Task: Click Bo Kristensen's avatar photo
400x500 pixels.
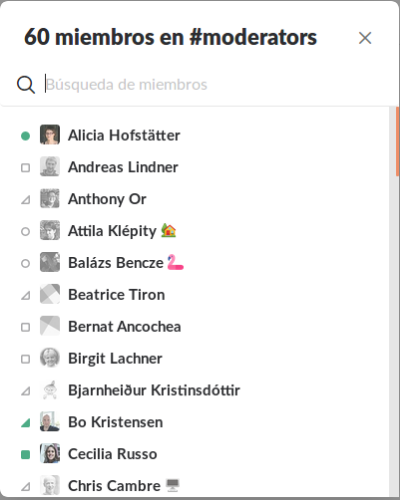Action: point(50,422)
